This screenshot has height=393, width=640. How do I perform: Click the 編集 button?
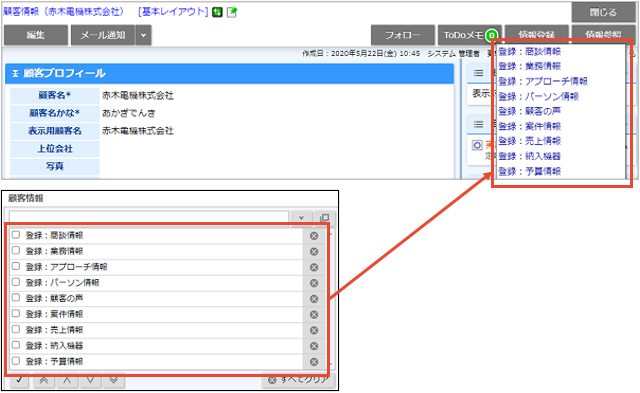36,35
